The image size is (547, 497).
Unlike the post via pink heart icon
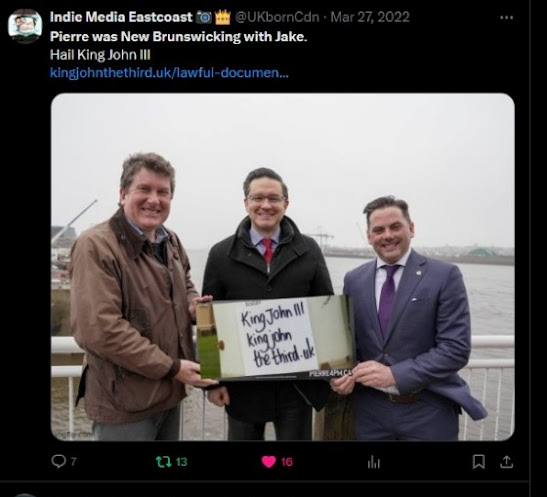(269, 462)
